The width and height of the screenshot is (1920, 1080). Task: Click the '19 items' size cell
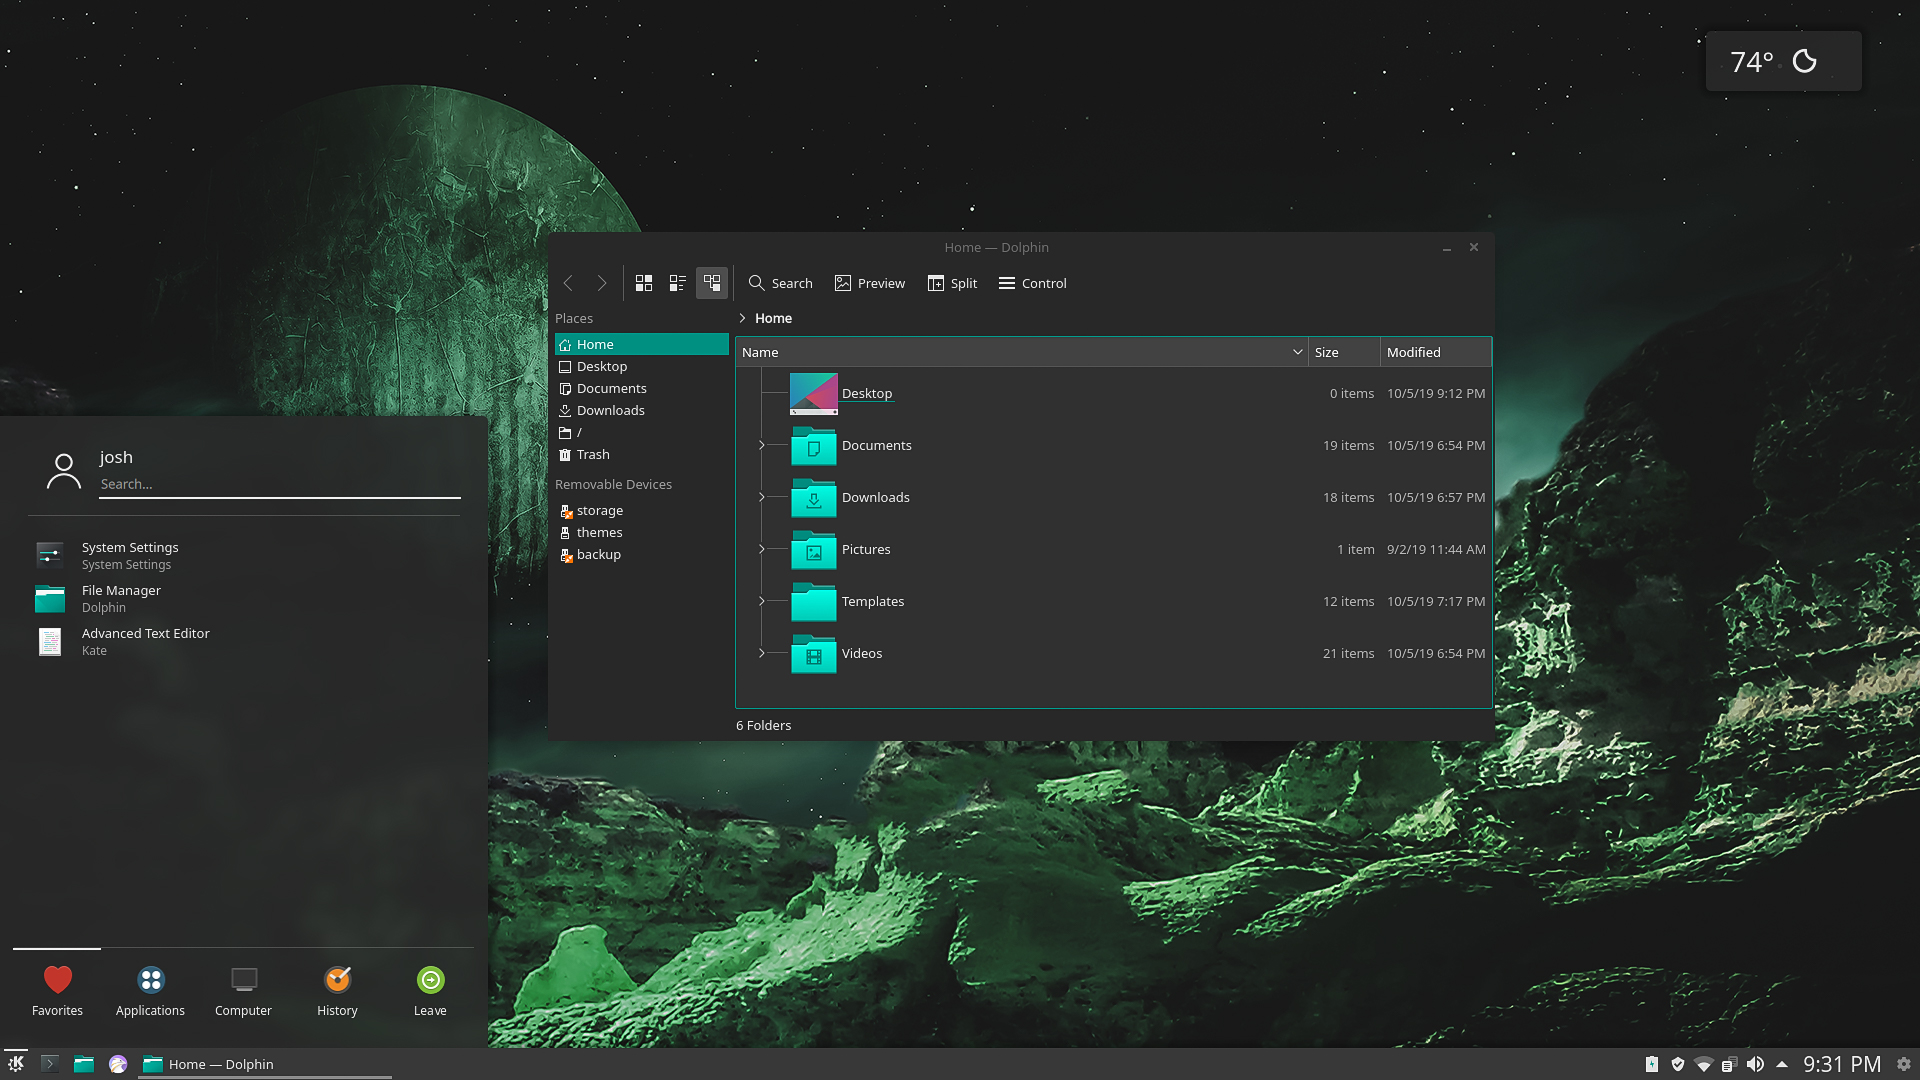[x=1348, y=446]
